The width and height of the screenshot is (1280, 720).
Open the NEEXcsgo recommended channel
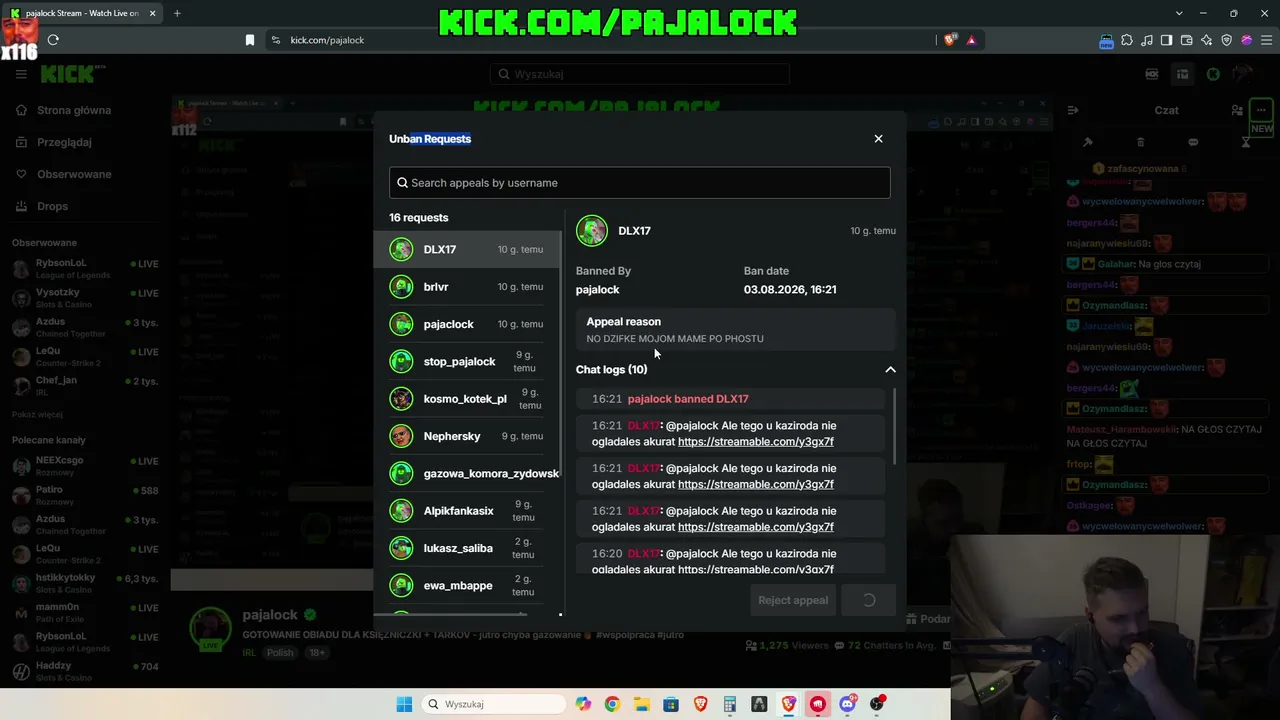tap(84, 466)
